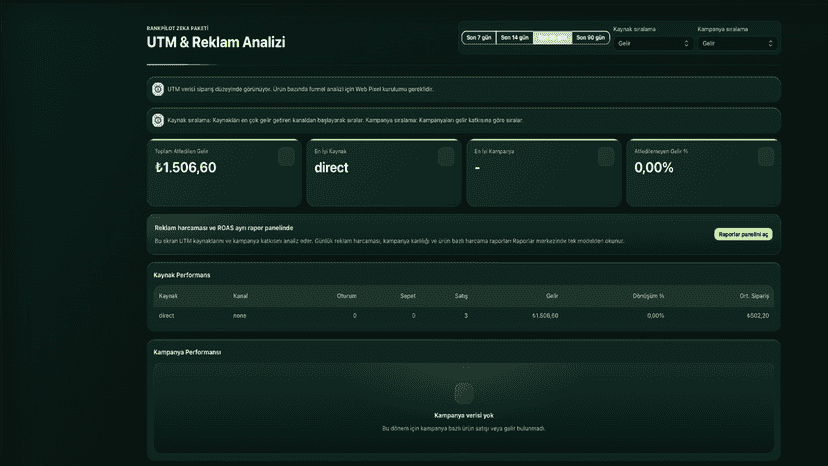This screenshot has height=466, width=828.
Task: Click the direct row in Kaynak Performans
Action: 464,315
